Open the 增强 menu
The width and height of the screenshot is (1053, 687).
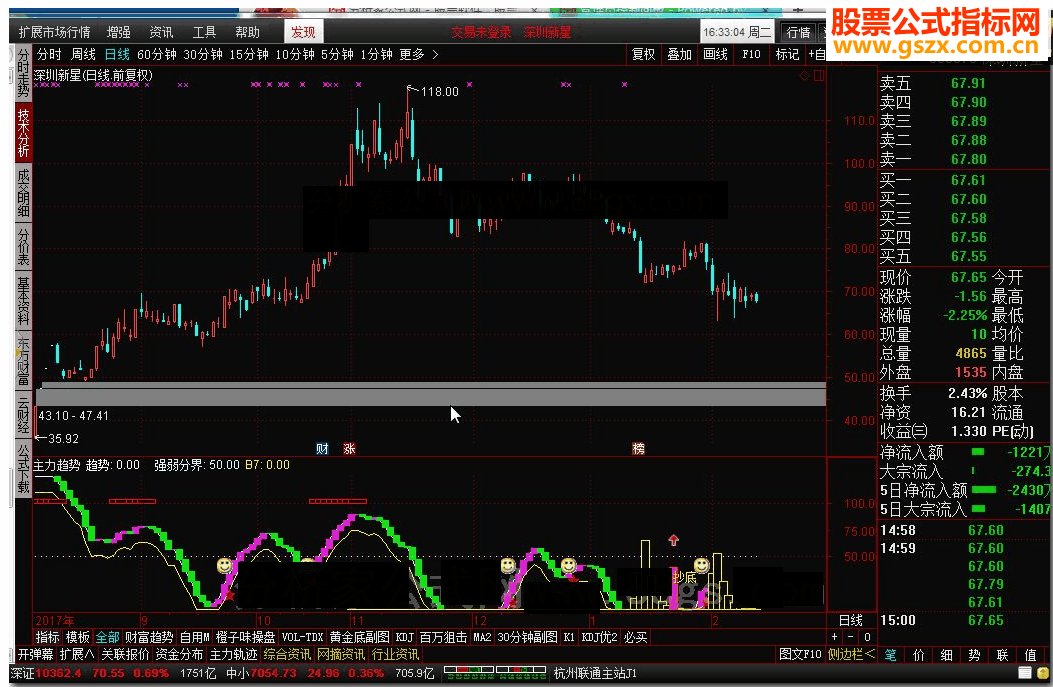pyautogui.click(x=119, y=32)
